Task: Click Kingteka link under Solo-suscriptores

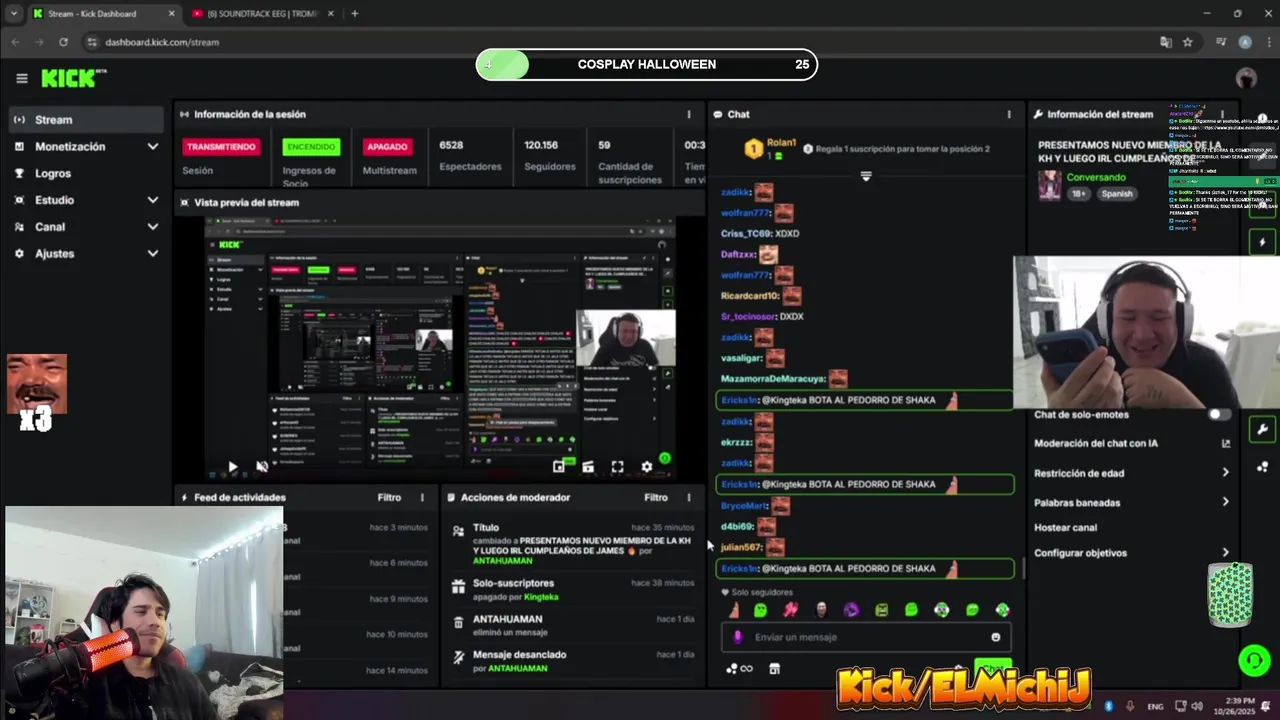Action: coord(541,597)
